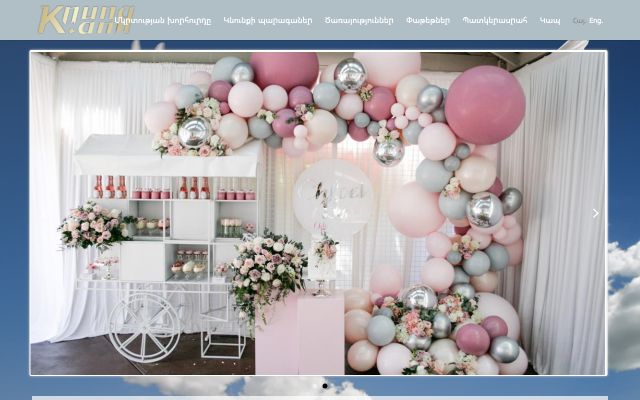Select the slideshow pagination dot

click(x=325, y=386)
